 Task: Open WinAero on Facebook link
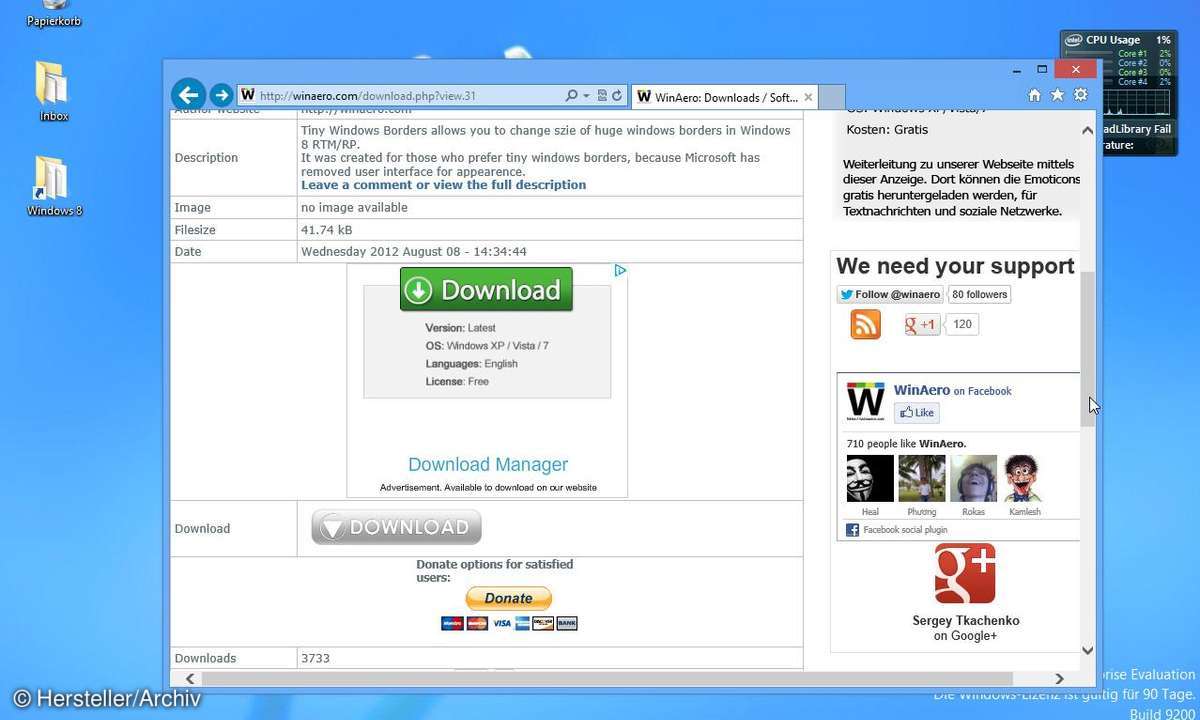click(952, 390)
